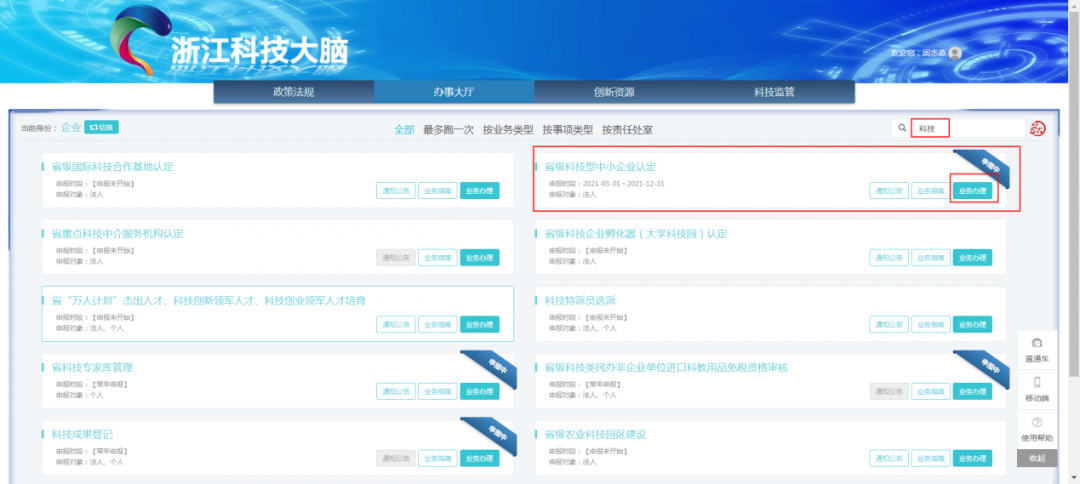
Task: Click 业务办理 for 省级科技型中小企业认定
Action: click(x=973, y=191)
